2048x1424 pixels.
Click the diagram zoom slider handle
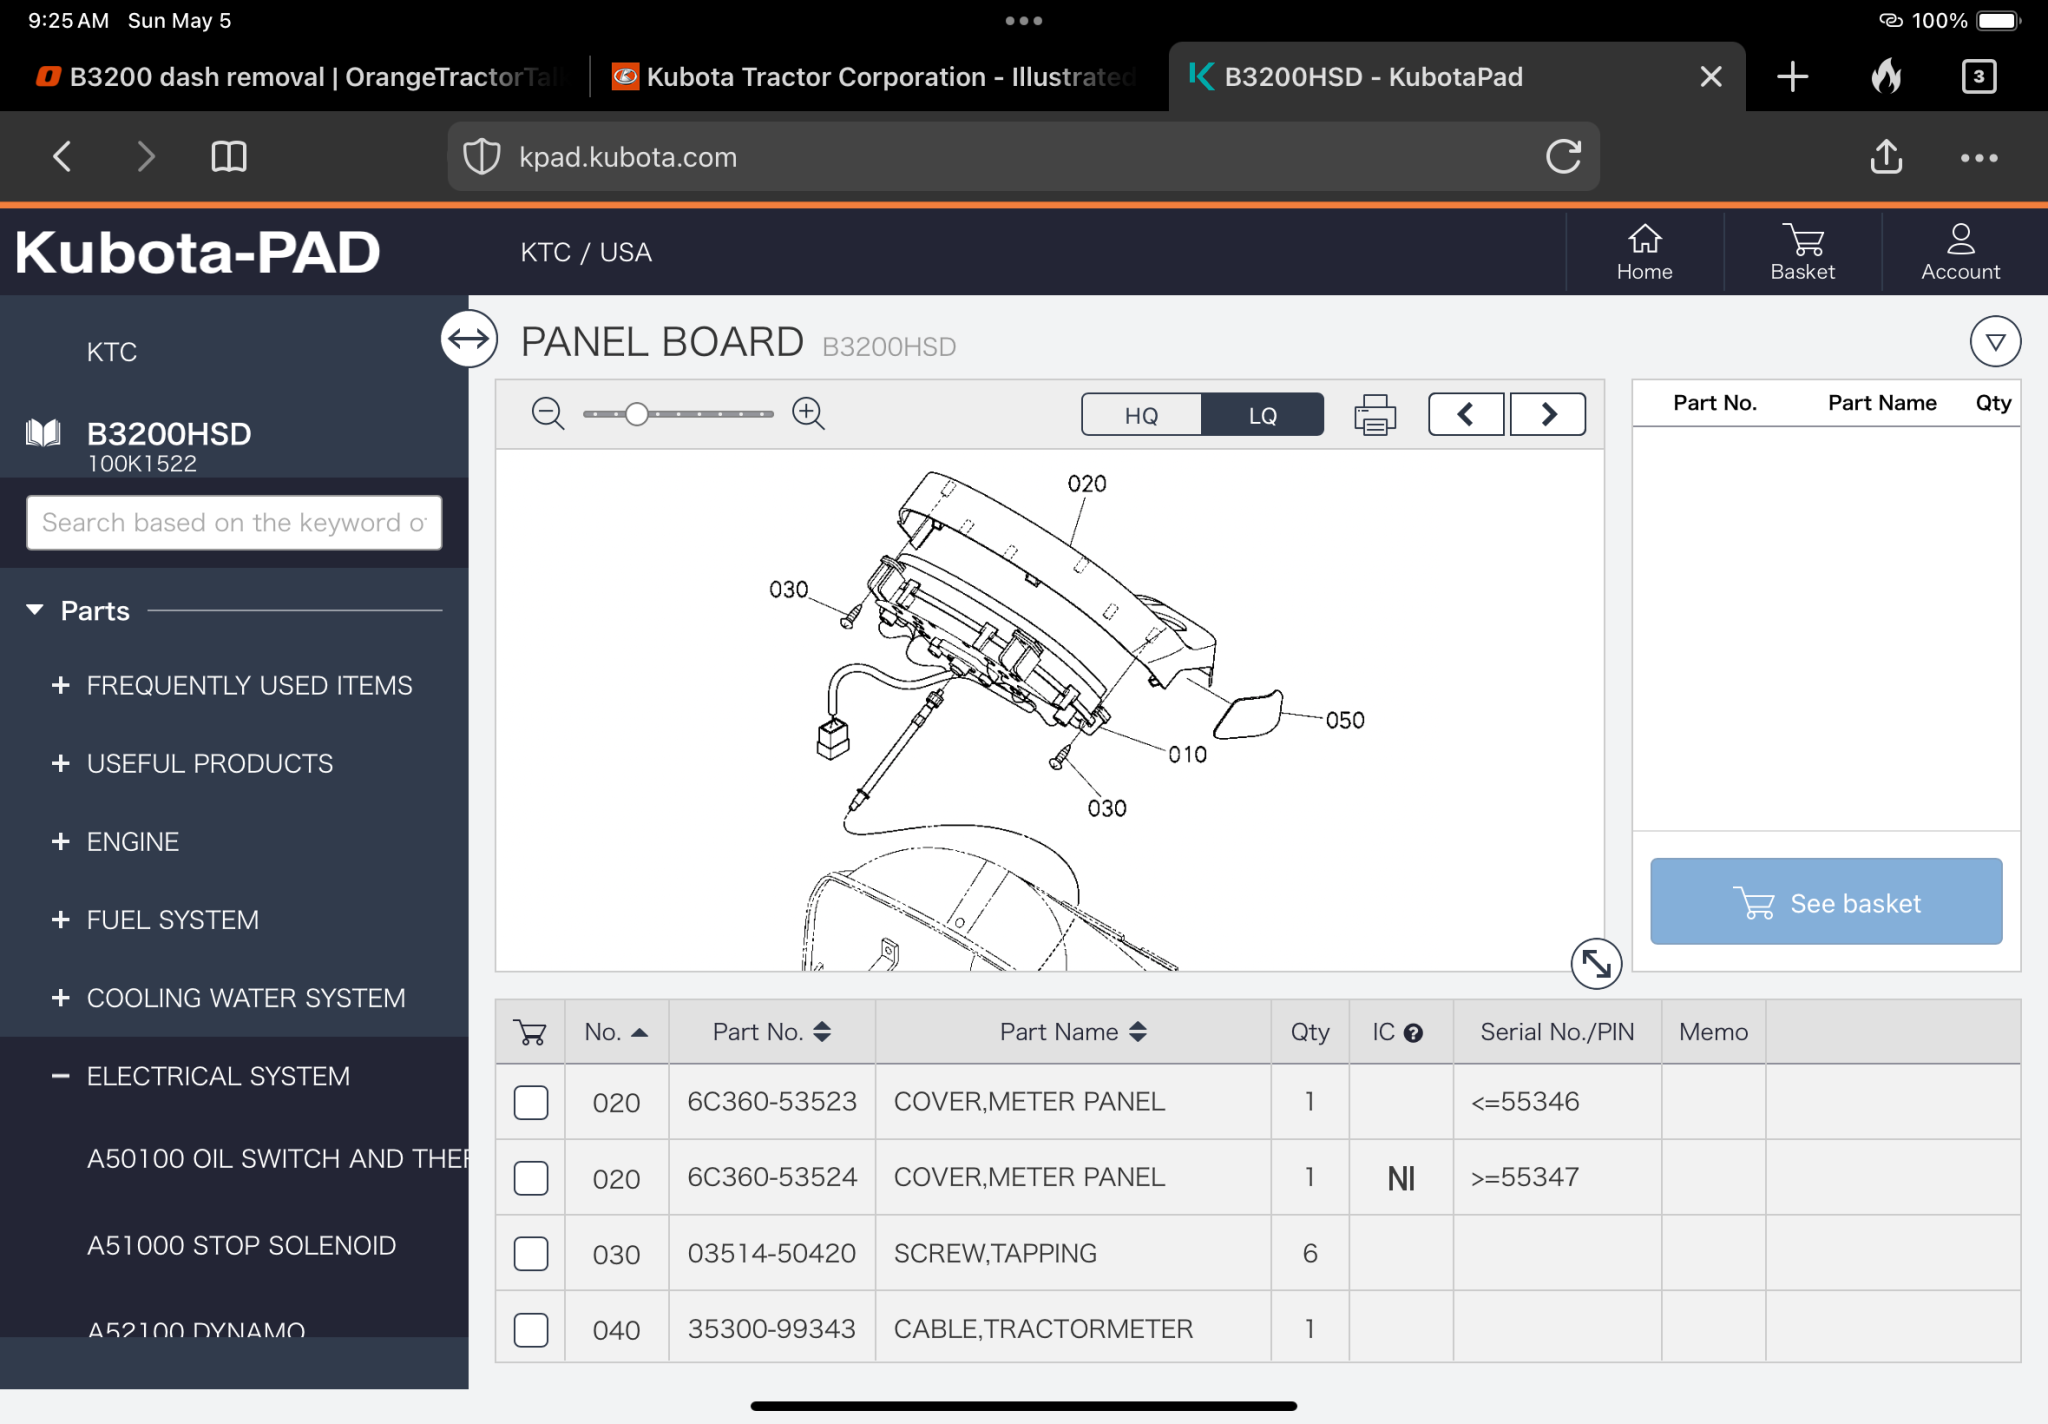(636, 414)
